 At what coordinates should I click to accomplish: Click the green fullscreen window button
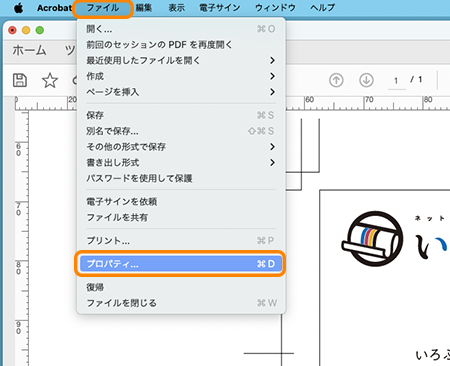tap(40, 30)
